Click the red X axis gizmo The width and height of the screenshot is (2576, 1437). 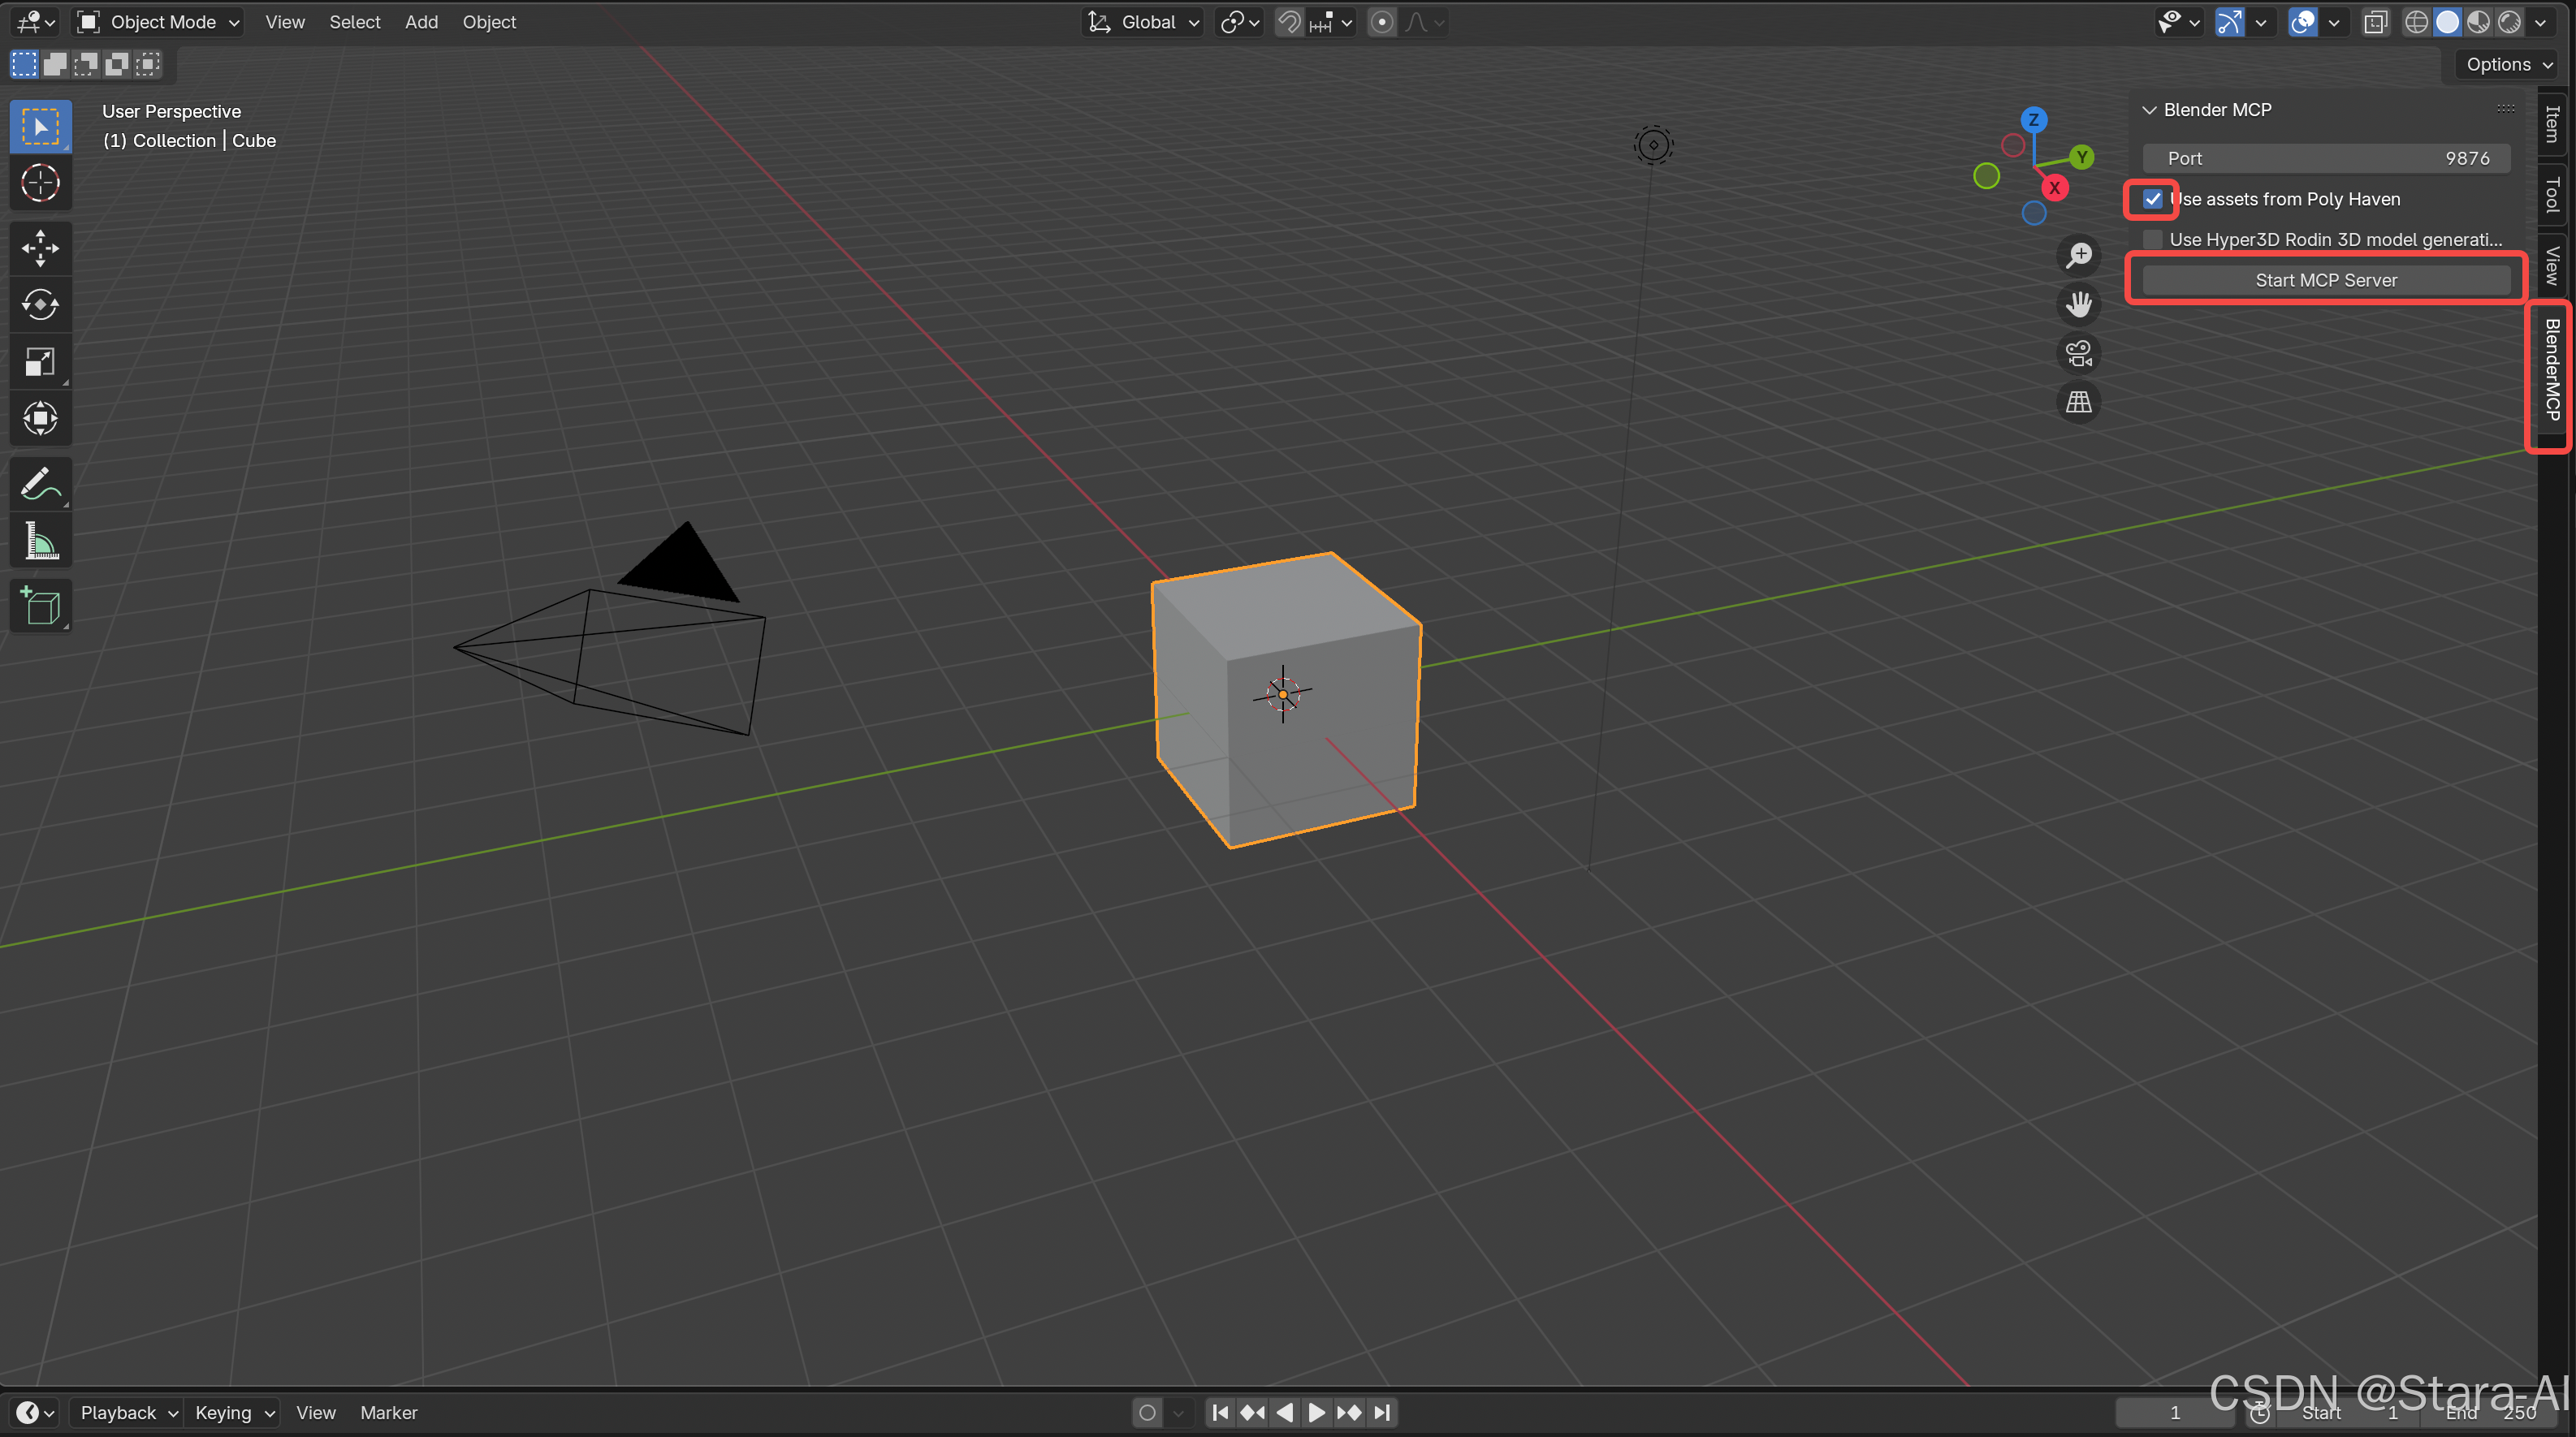(x=2054, y=188)
